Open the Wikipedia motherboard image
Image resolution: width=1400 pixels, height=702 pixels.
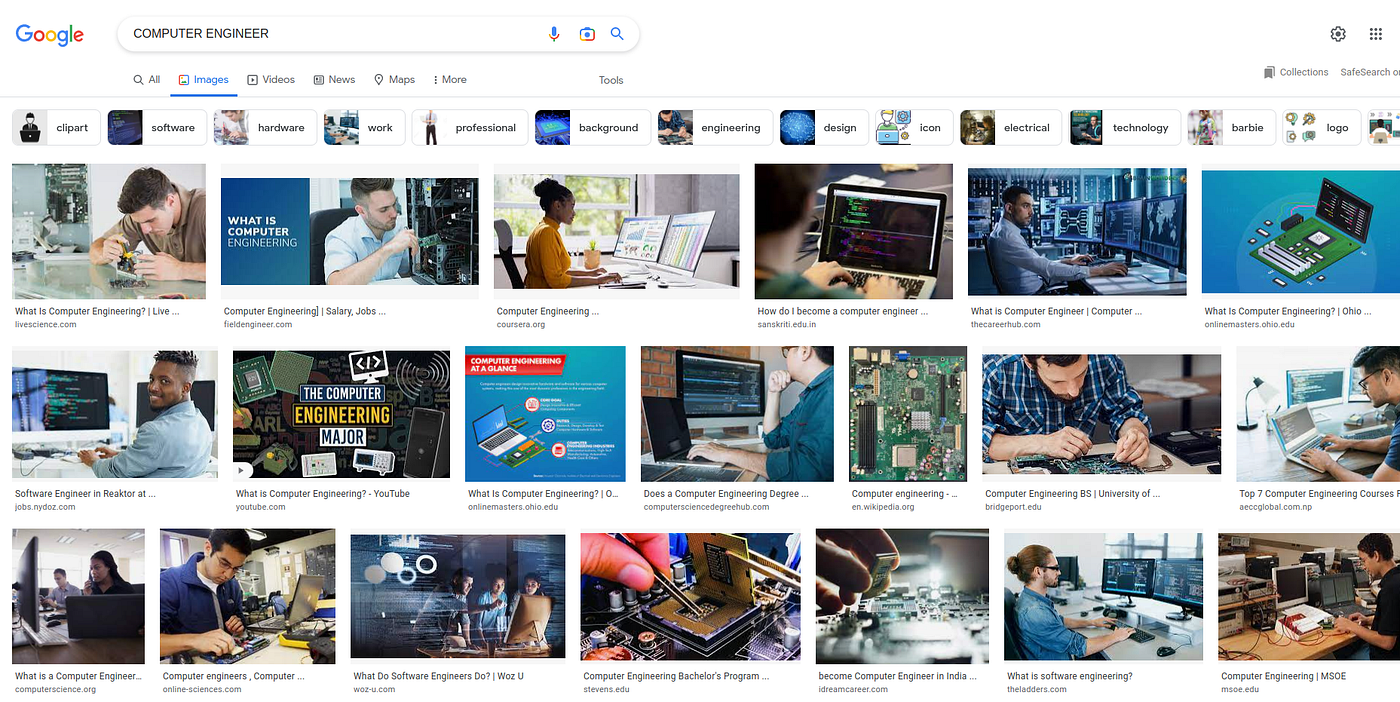click(x=908, y=414)
